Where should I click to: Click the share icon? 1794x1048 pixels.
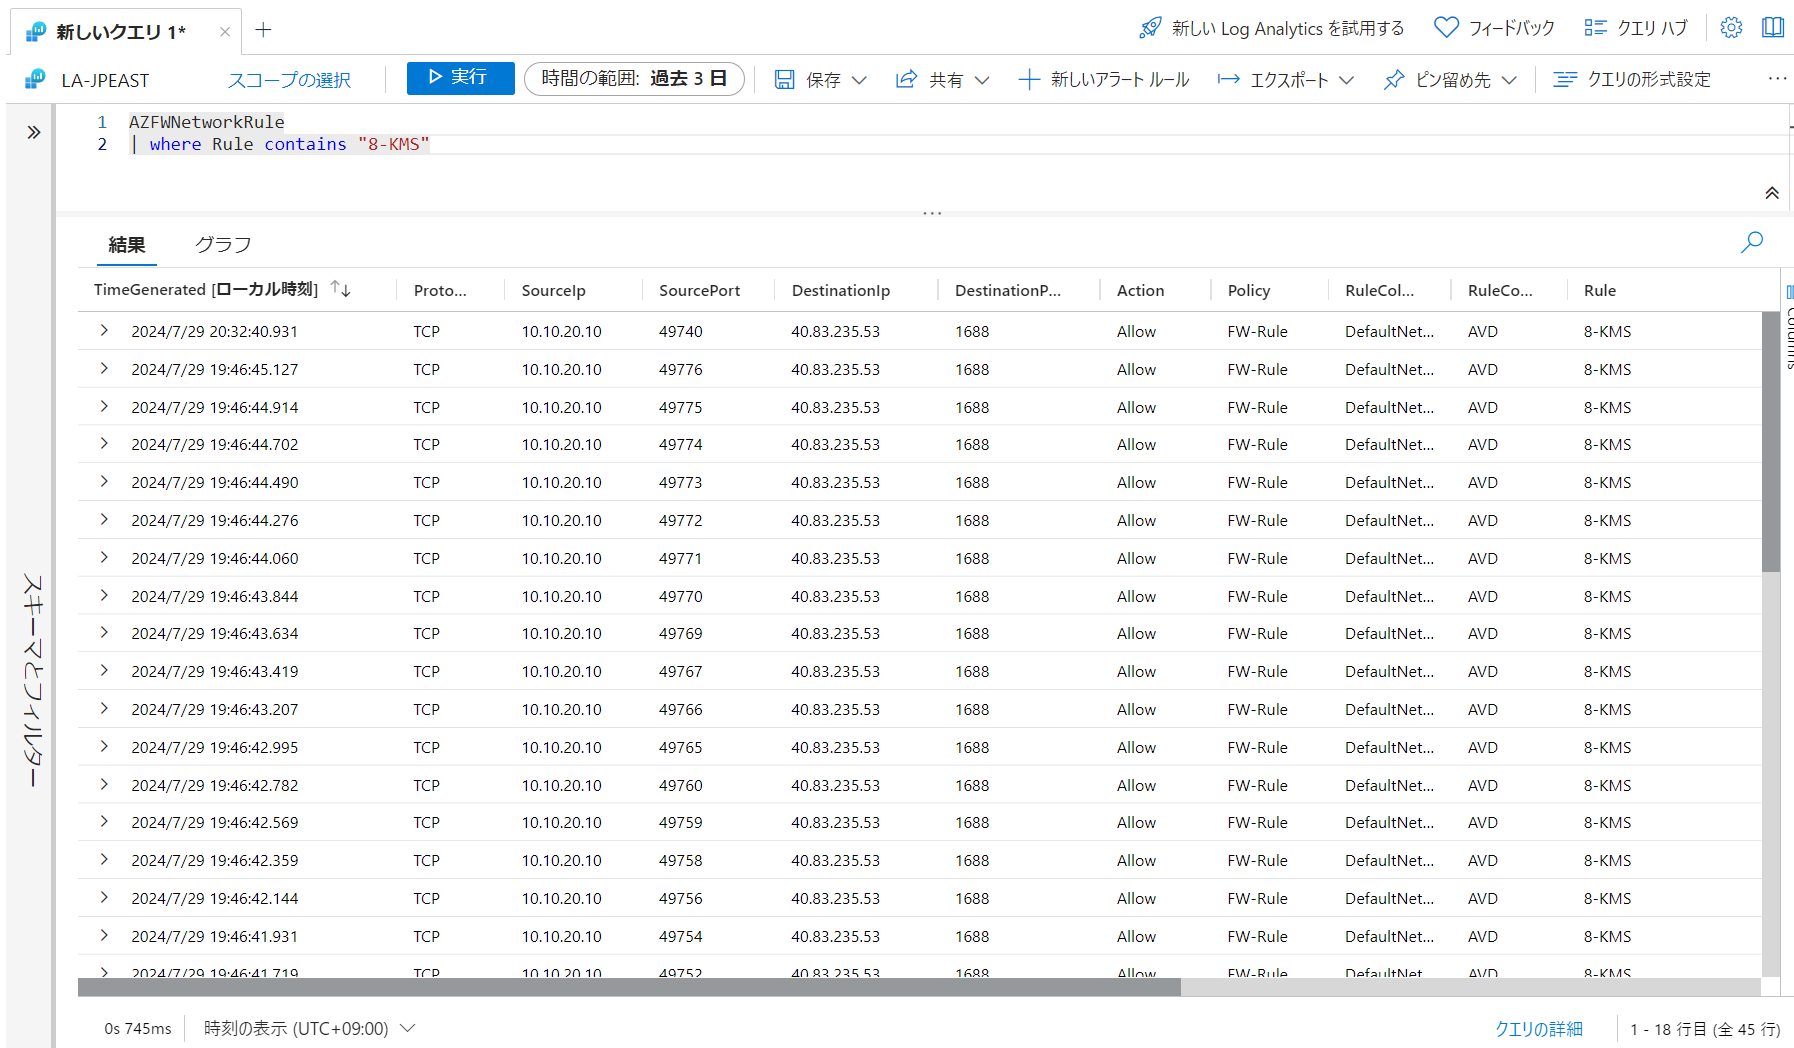click(x=906, y=79)
